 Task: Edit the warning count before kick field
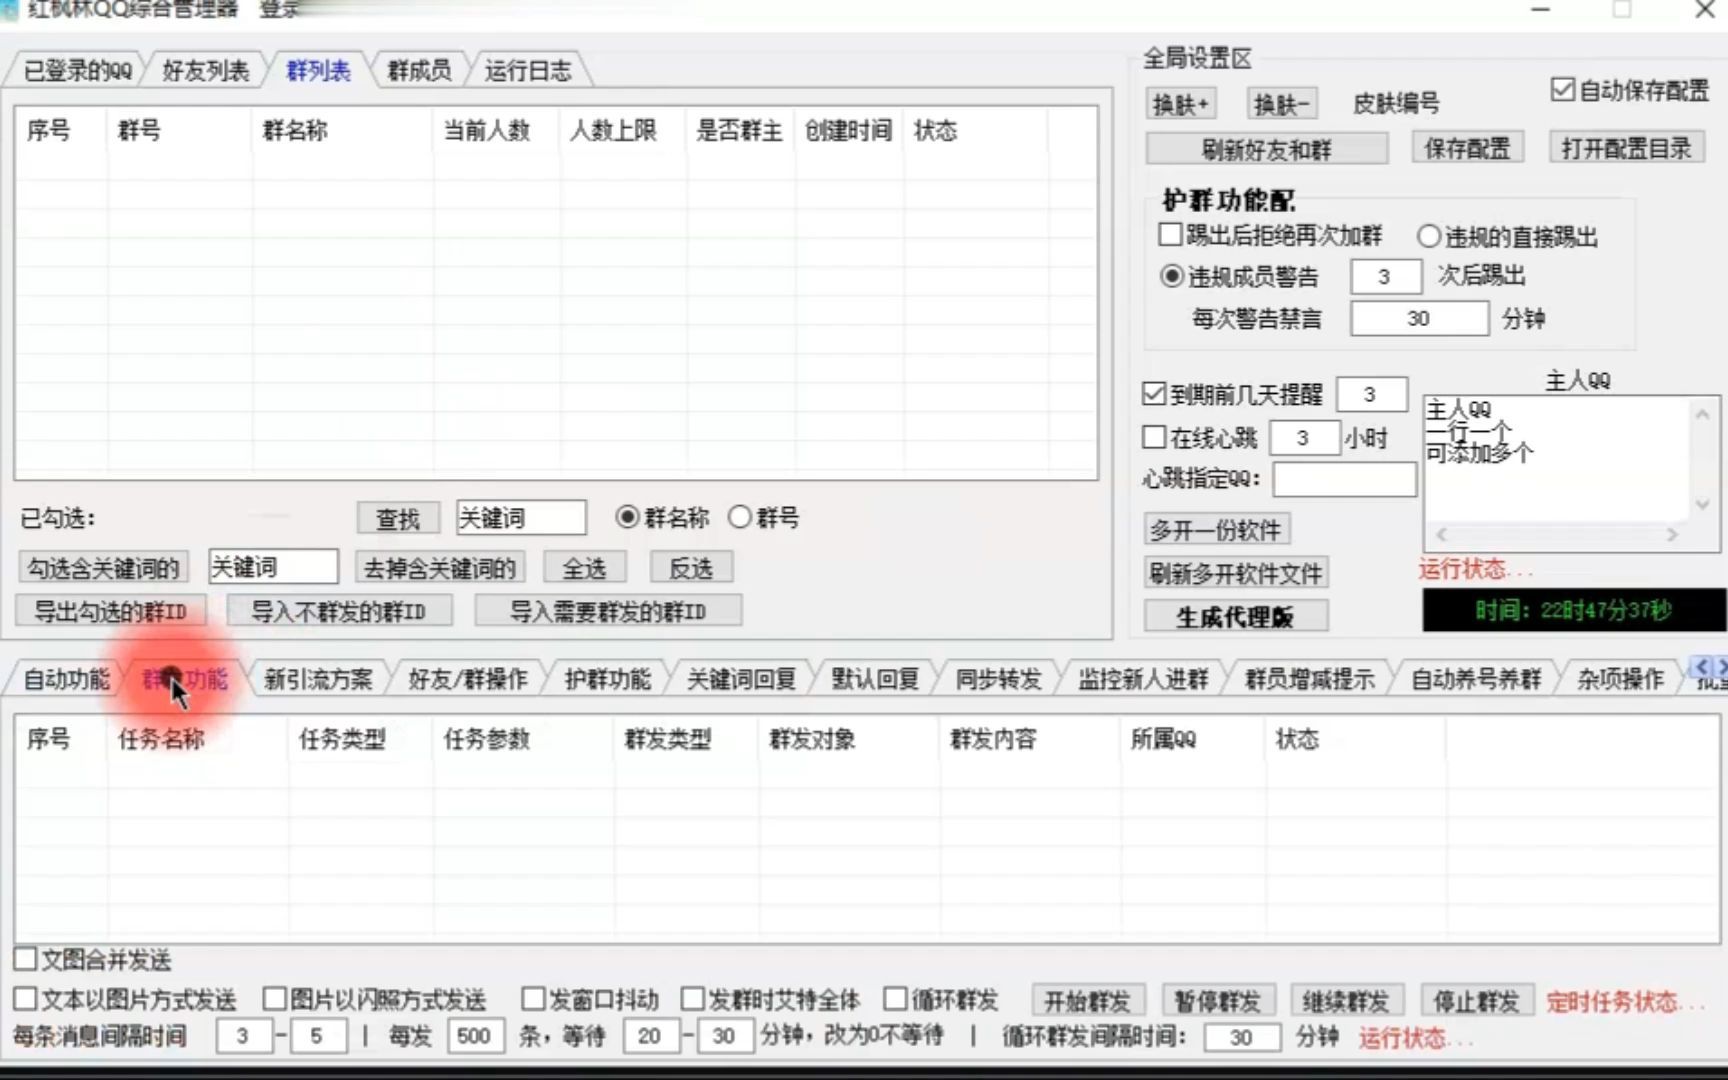[1385, 277]
